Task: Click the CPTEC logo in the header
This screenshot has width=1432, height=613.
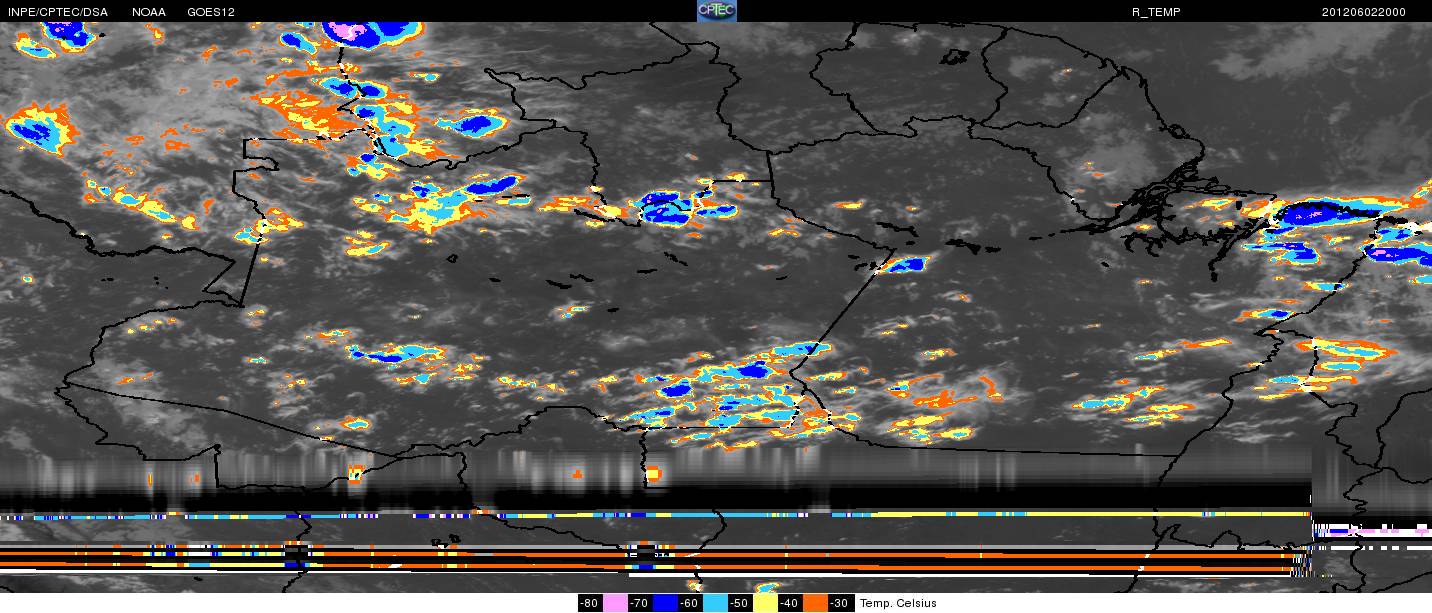Action: coord(716,11)
